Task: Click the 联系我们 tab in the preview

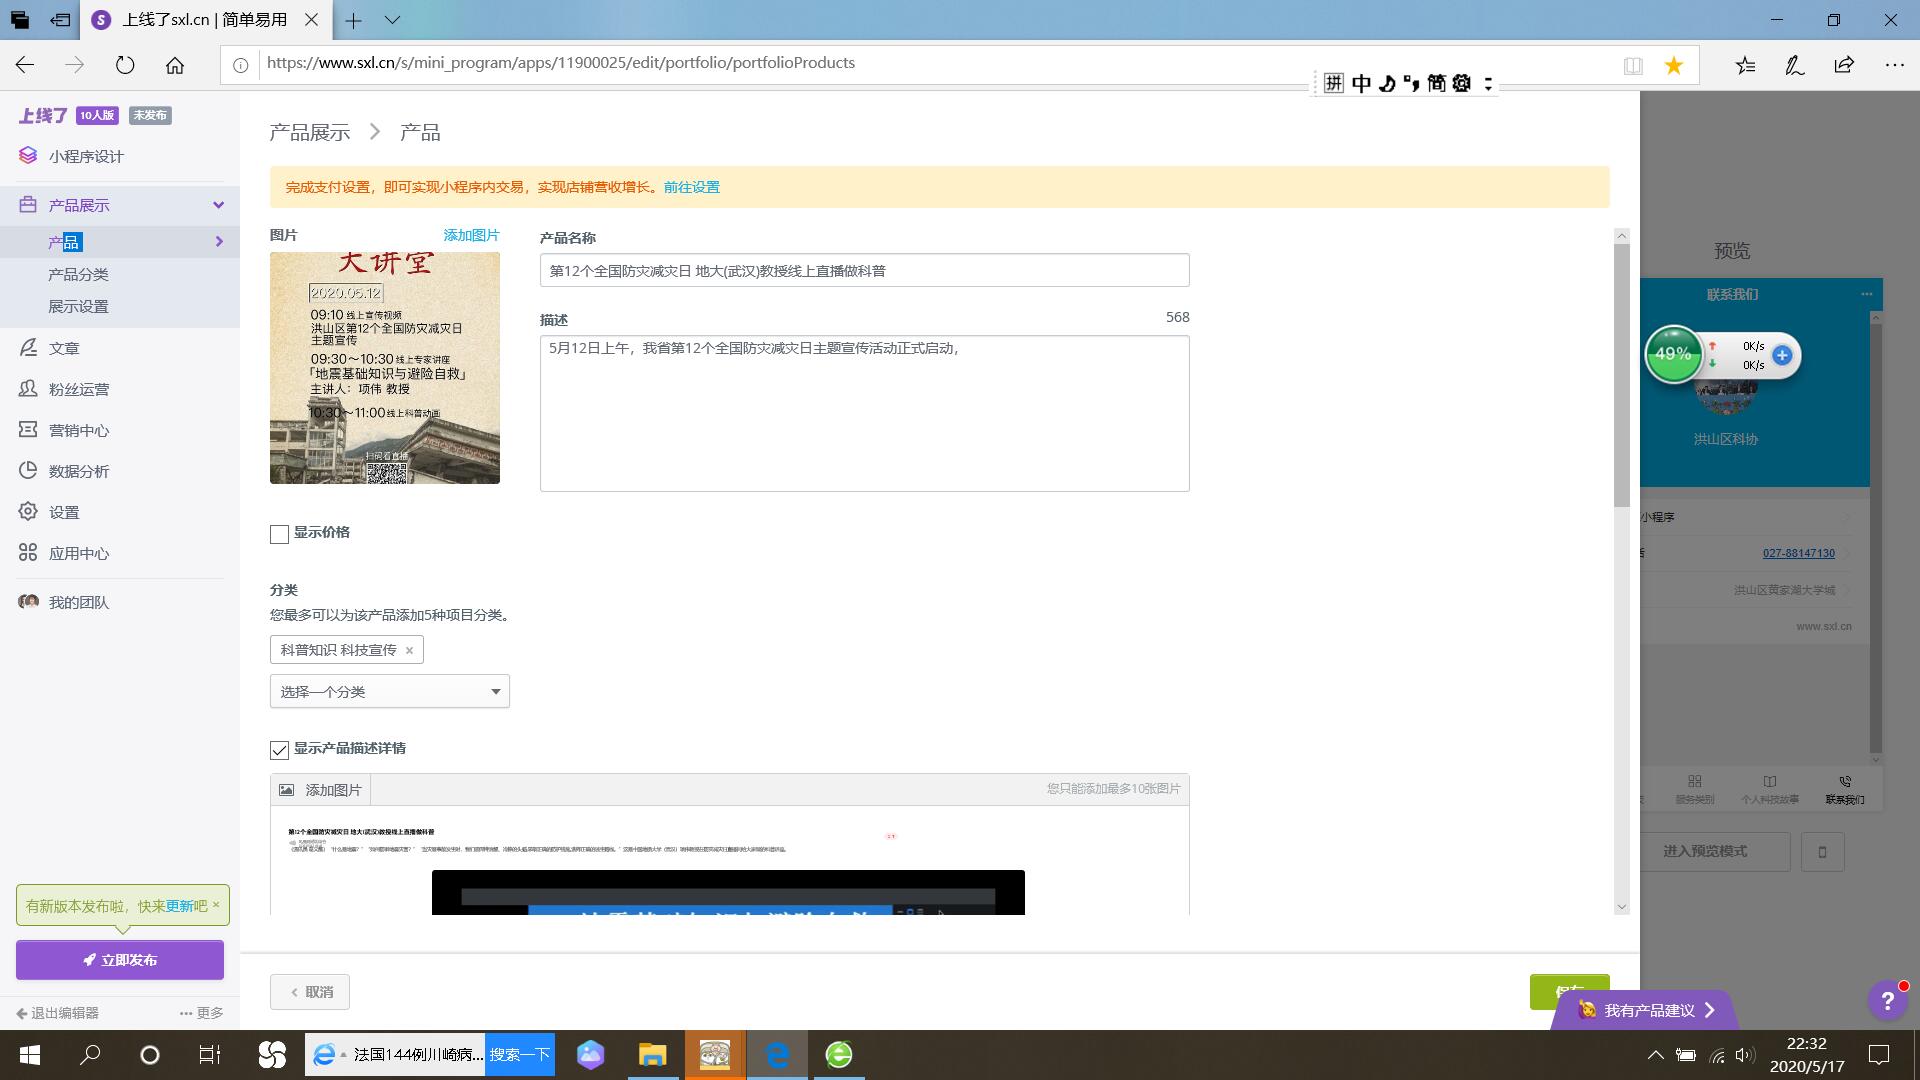Action: point(1844,789)
